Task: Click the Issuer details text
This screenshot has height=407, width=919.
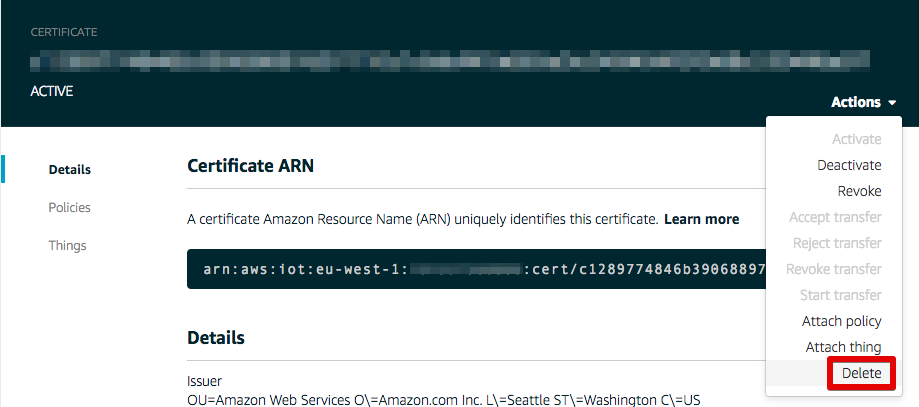Action: pos(444,391)
